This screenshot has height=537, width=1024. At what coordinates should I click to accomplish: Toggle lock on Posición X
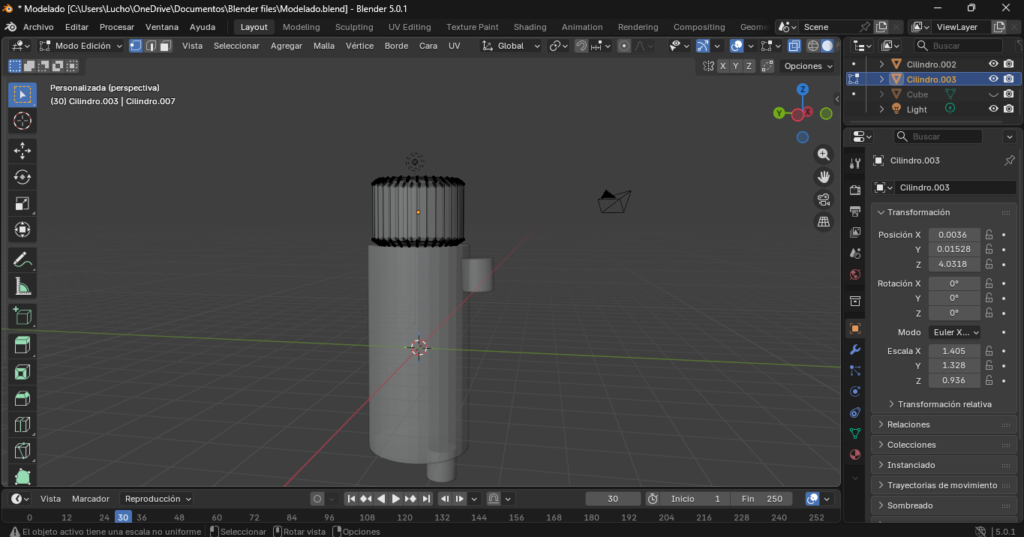tap(989, 235)
